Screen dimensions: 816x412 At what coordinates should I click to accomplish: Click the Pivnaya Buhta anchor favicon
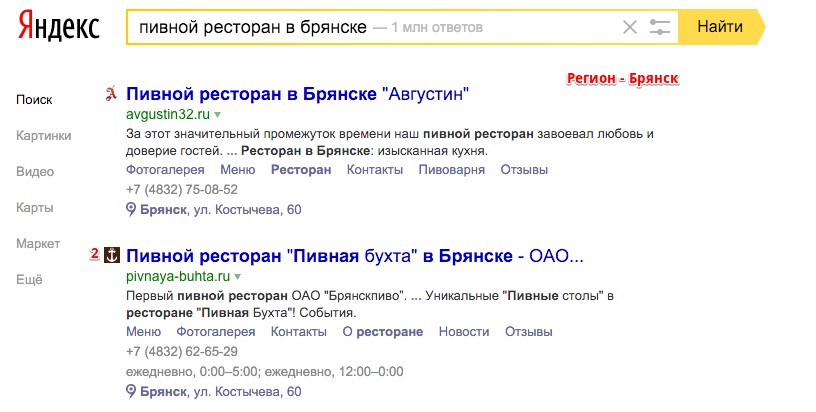pyautogui.click(x=112, y=255)
